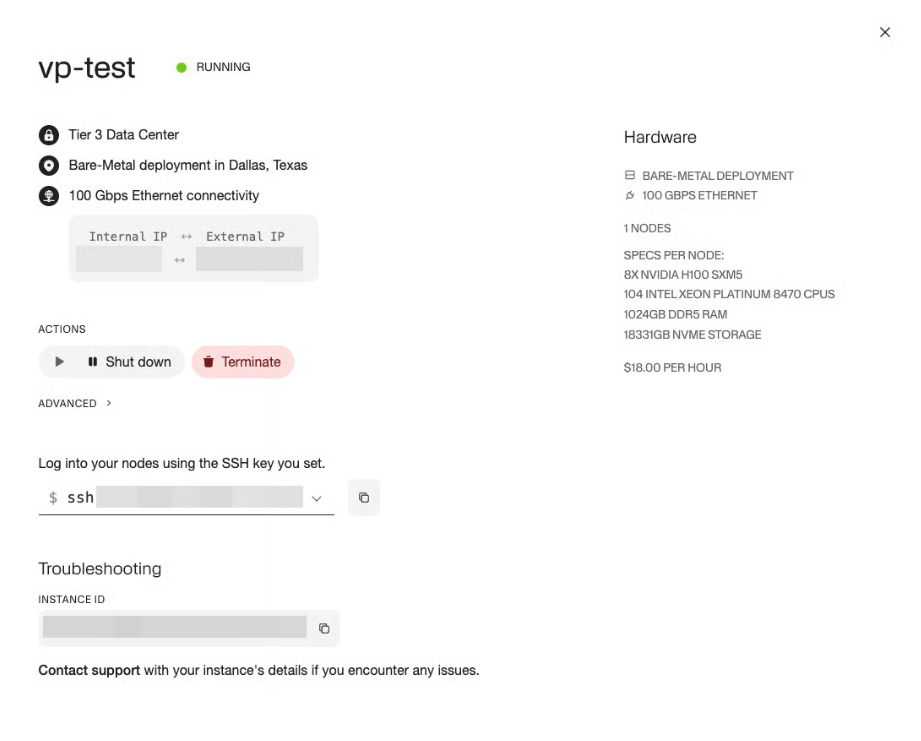This screenshot has width=921, height=741.
Task: Click the green RUNNING status dot
Action: point(182,68)
